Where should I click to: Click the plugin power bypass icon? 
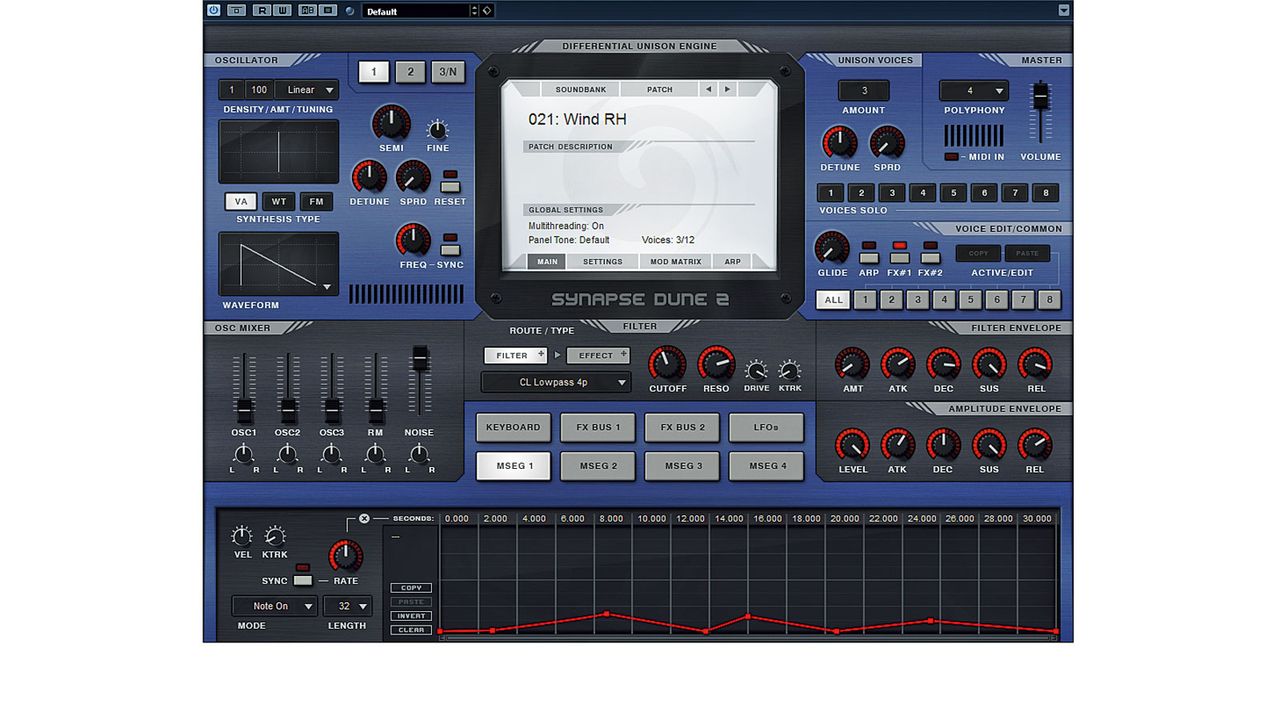pyautogui.click(x=213, y=11)
